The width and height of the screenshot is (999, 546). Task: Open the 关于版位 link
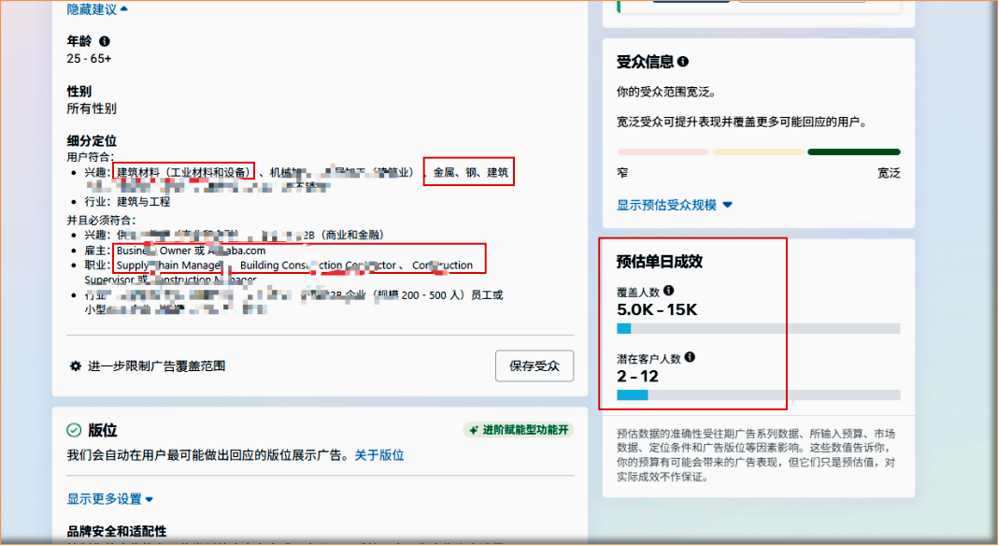pos(379,456)
